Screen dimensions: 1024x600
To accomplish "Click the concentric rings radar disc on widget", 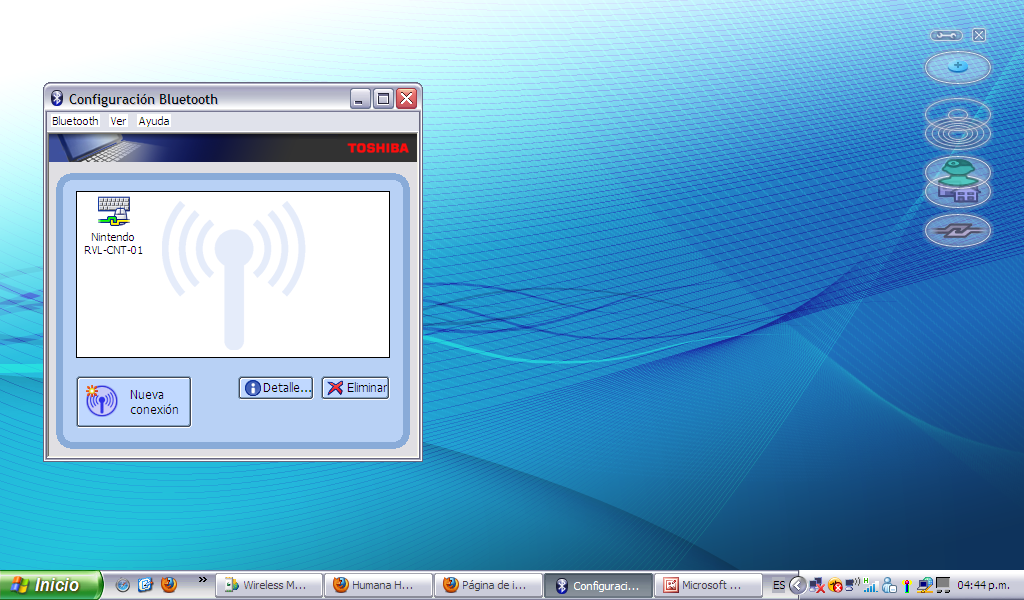I will [x=957, y=122].
